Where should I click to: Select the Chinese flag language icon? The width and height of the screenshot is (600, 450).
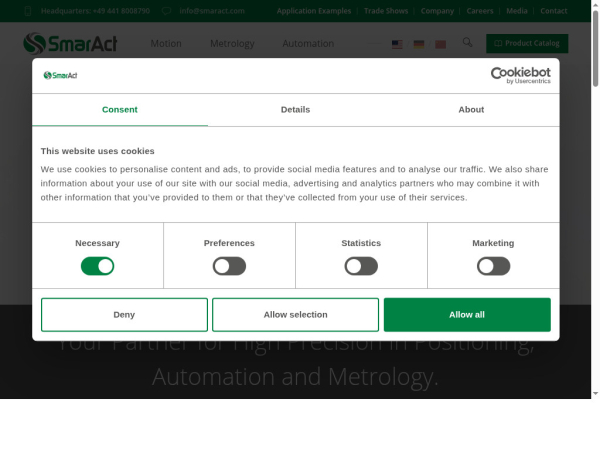tap(440, 44)
